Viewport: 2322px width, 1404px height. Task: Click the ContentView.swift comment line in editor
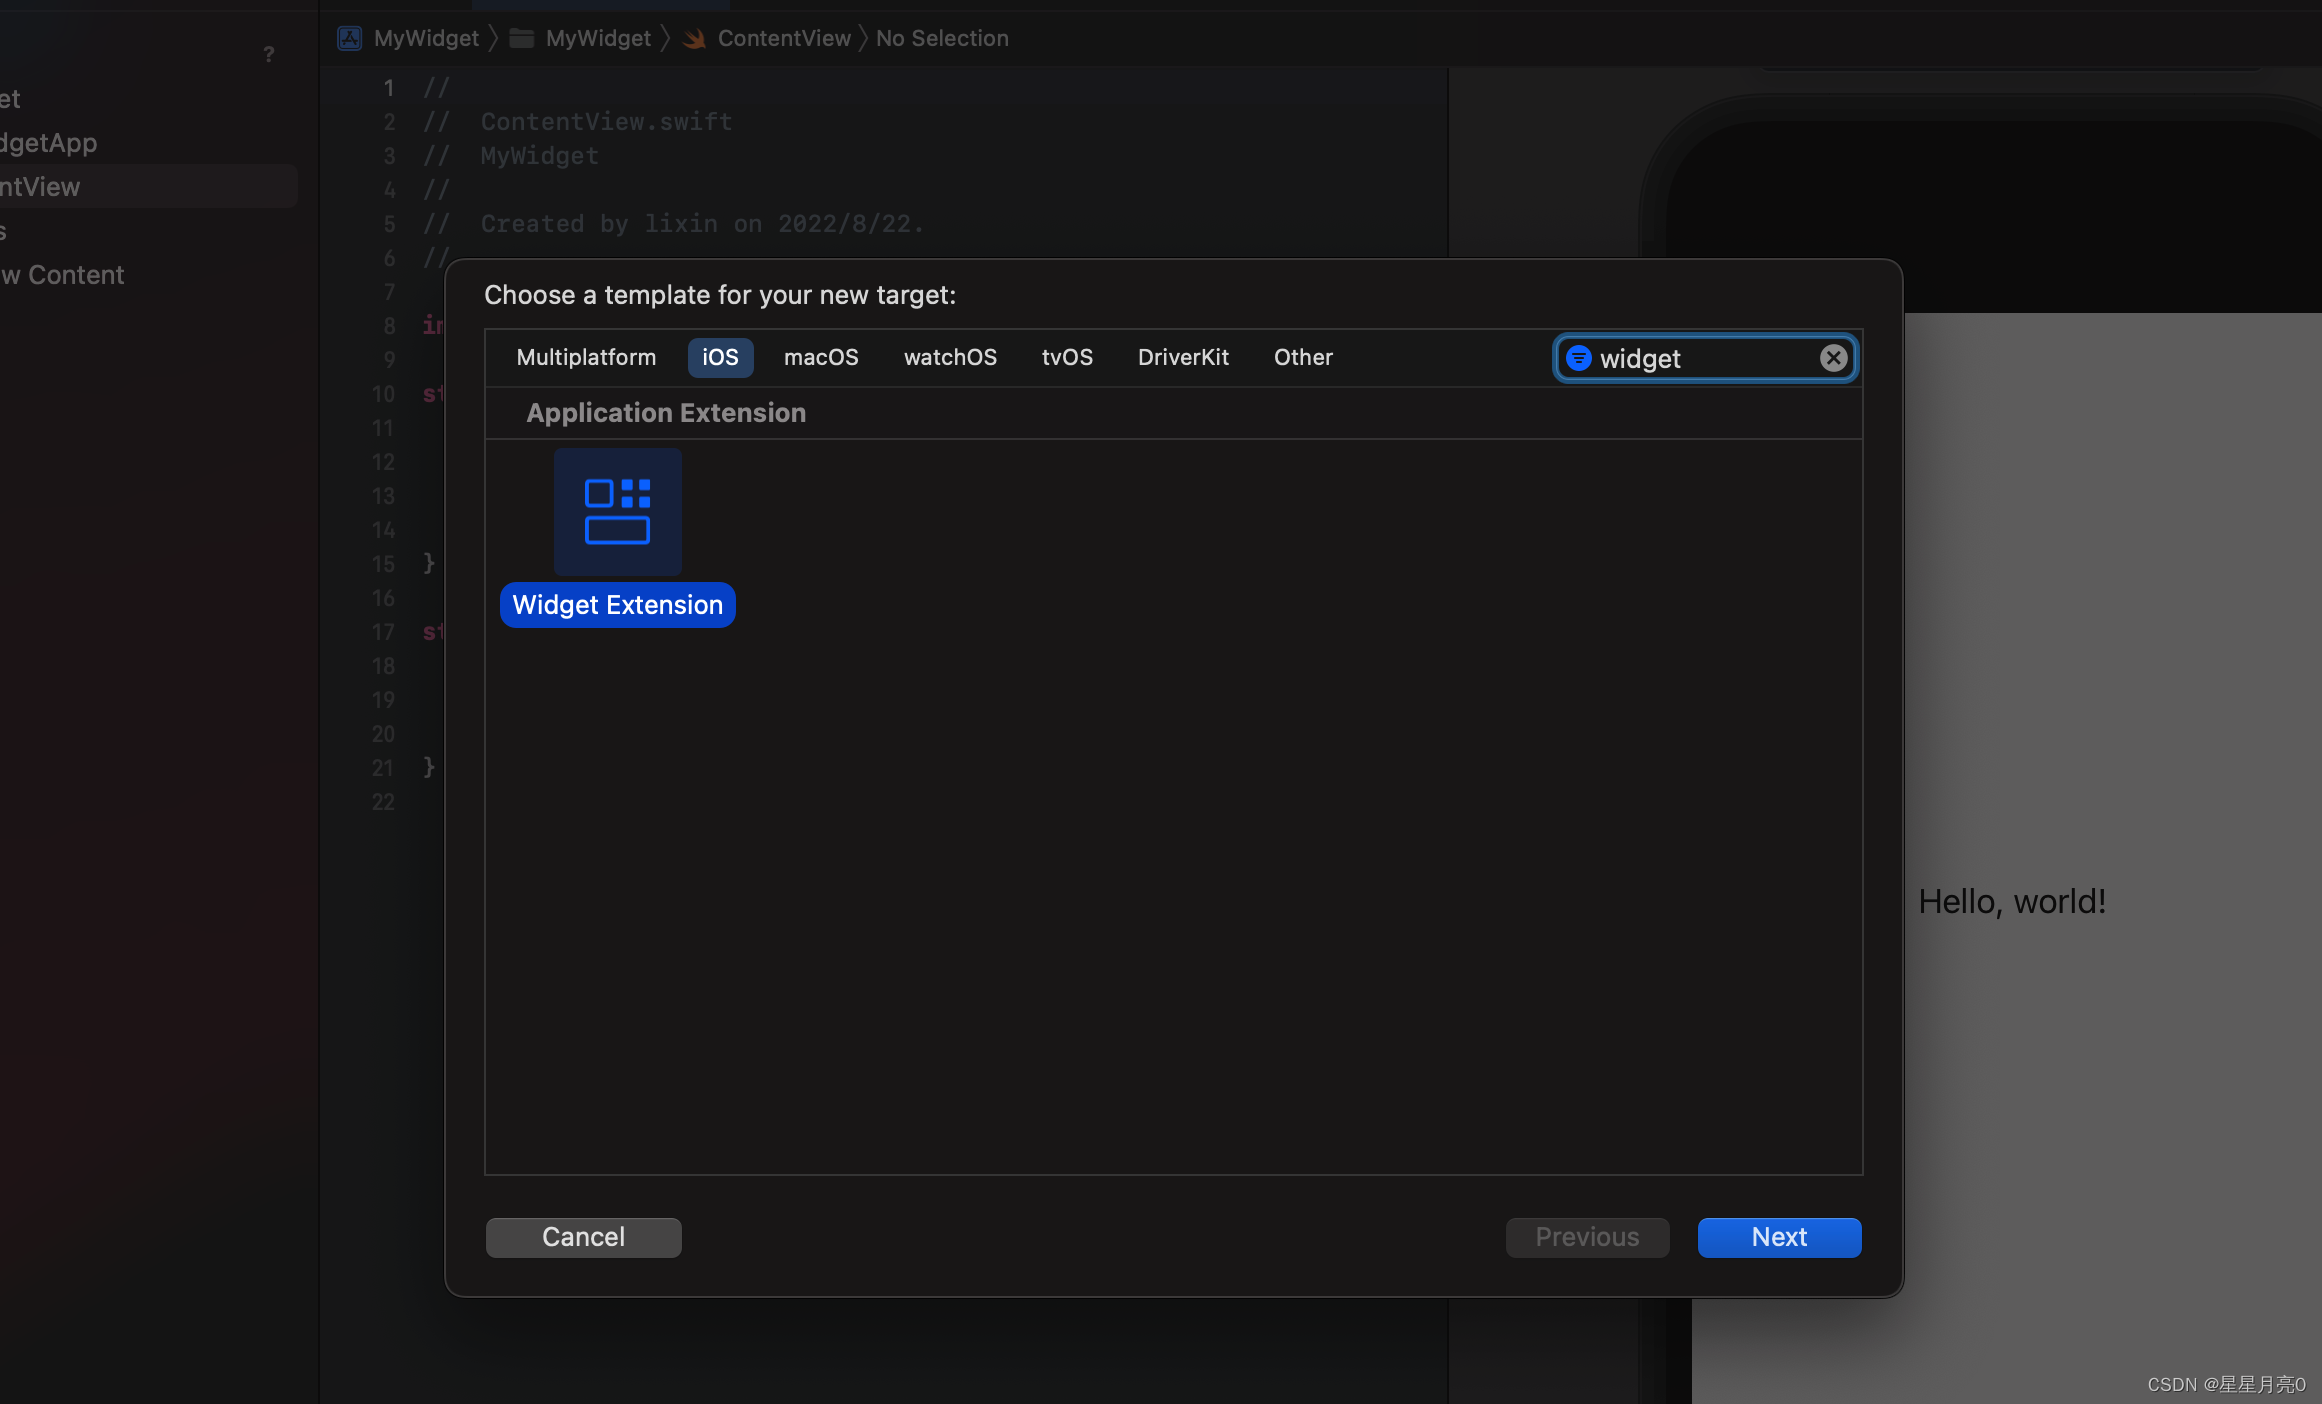[x=578, y=121]
